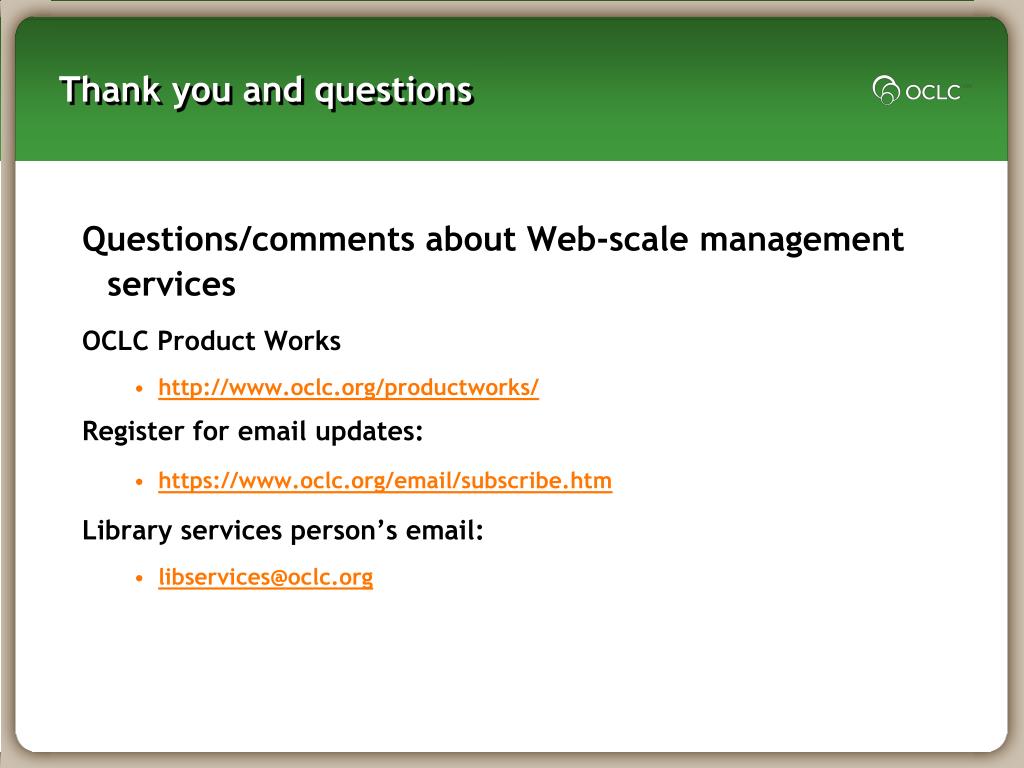Click the word 'questions' in the slide title

pyautogui.click(x=394, y=92)
